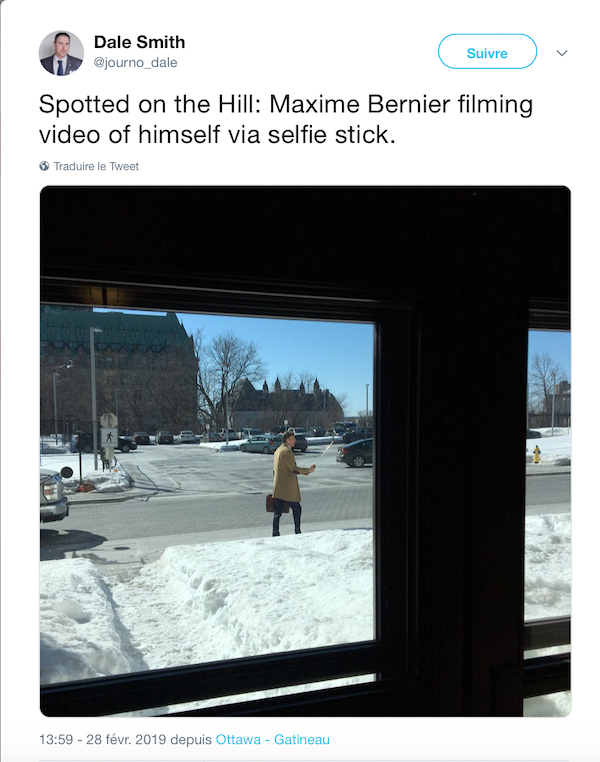Visit the @journo_dale handle link

pos(136,63)
